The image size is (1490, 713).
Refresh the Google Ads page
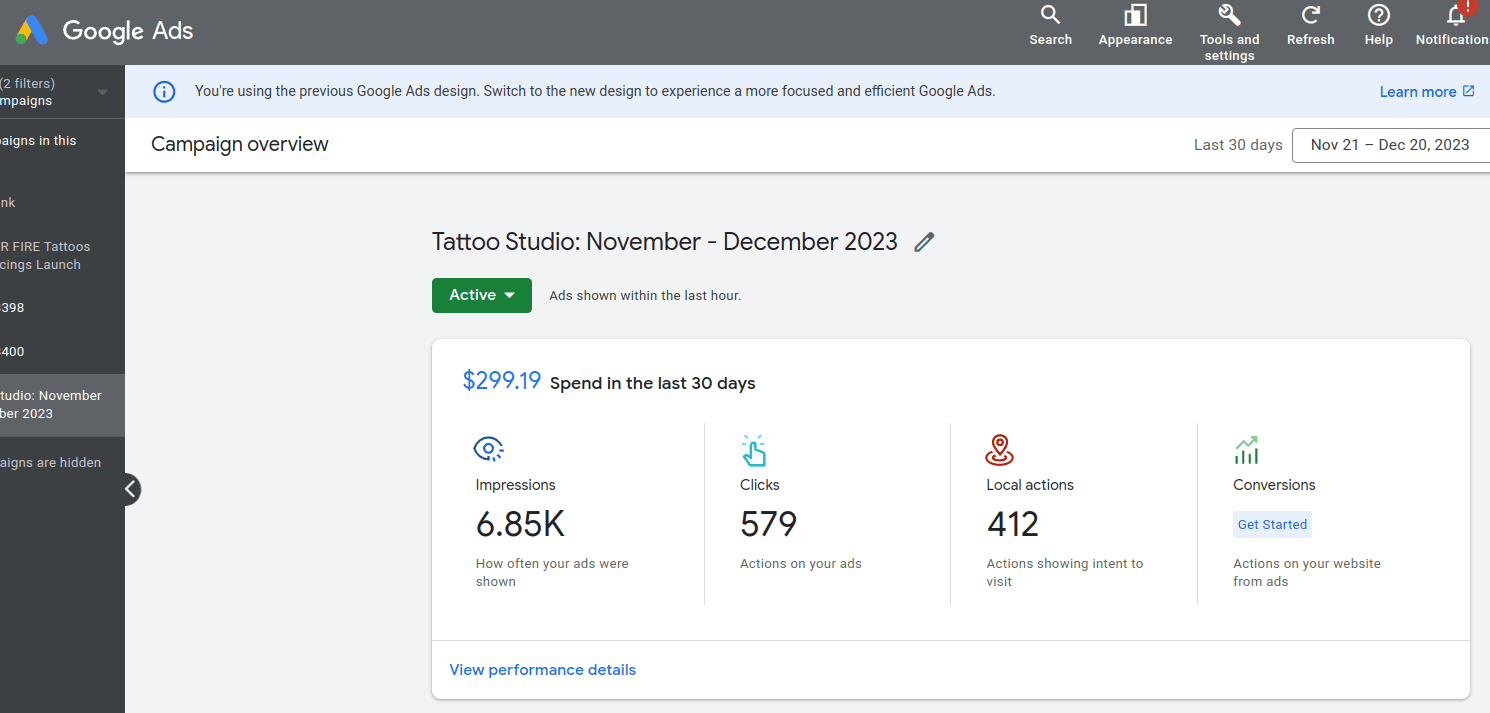click(1310, 26)
